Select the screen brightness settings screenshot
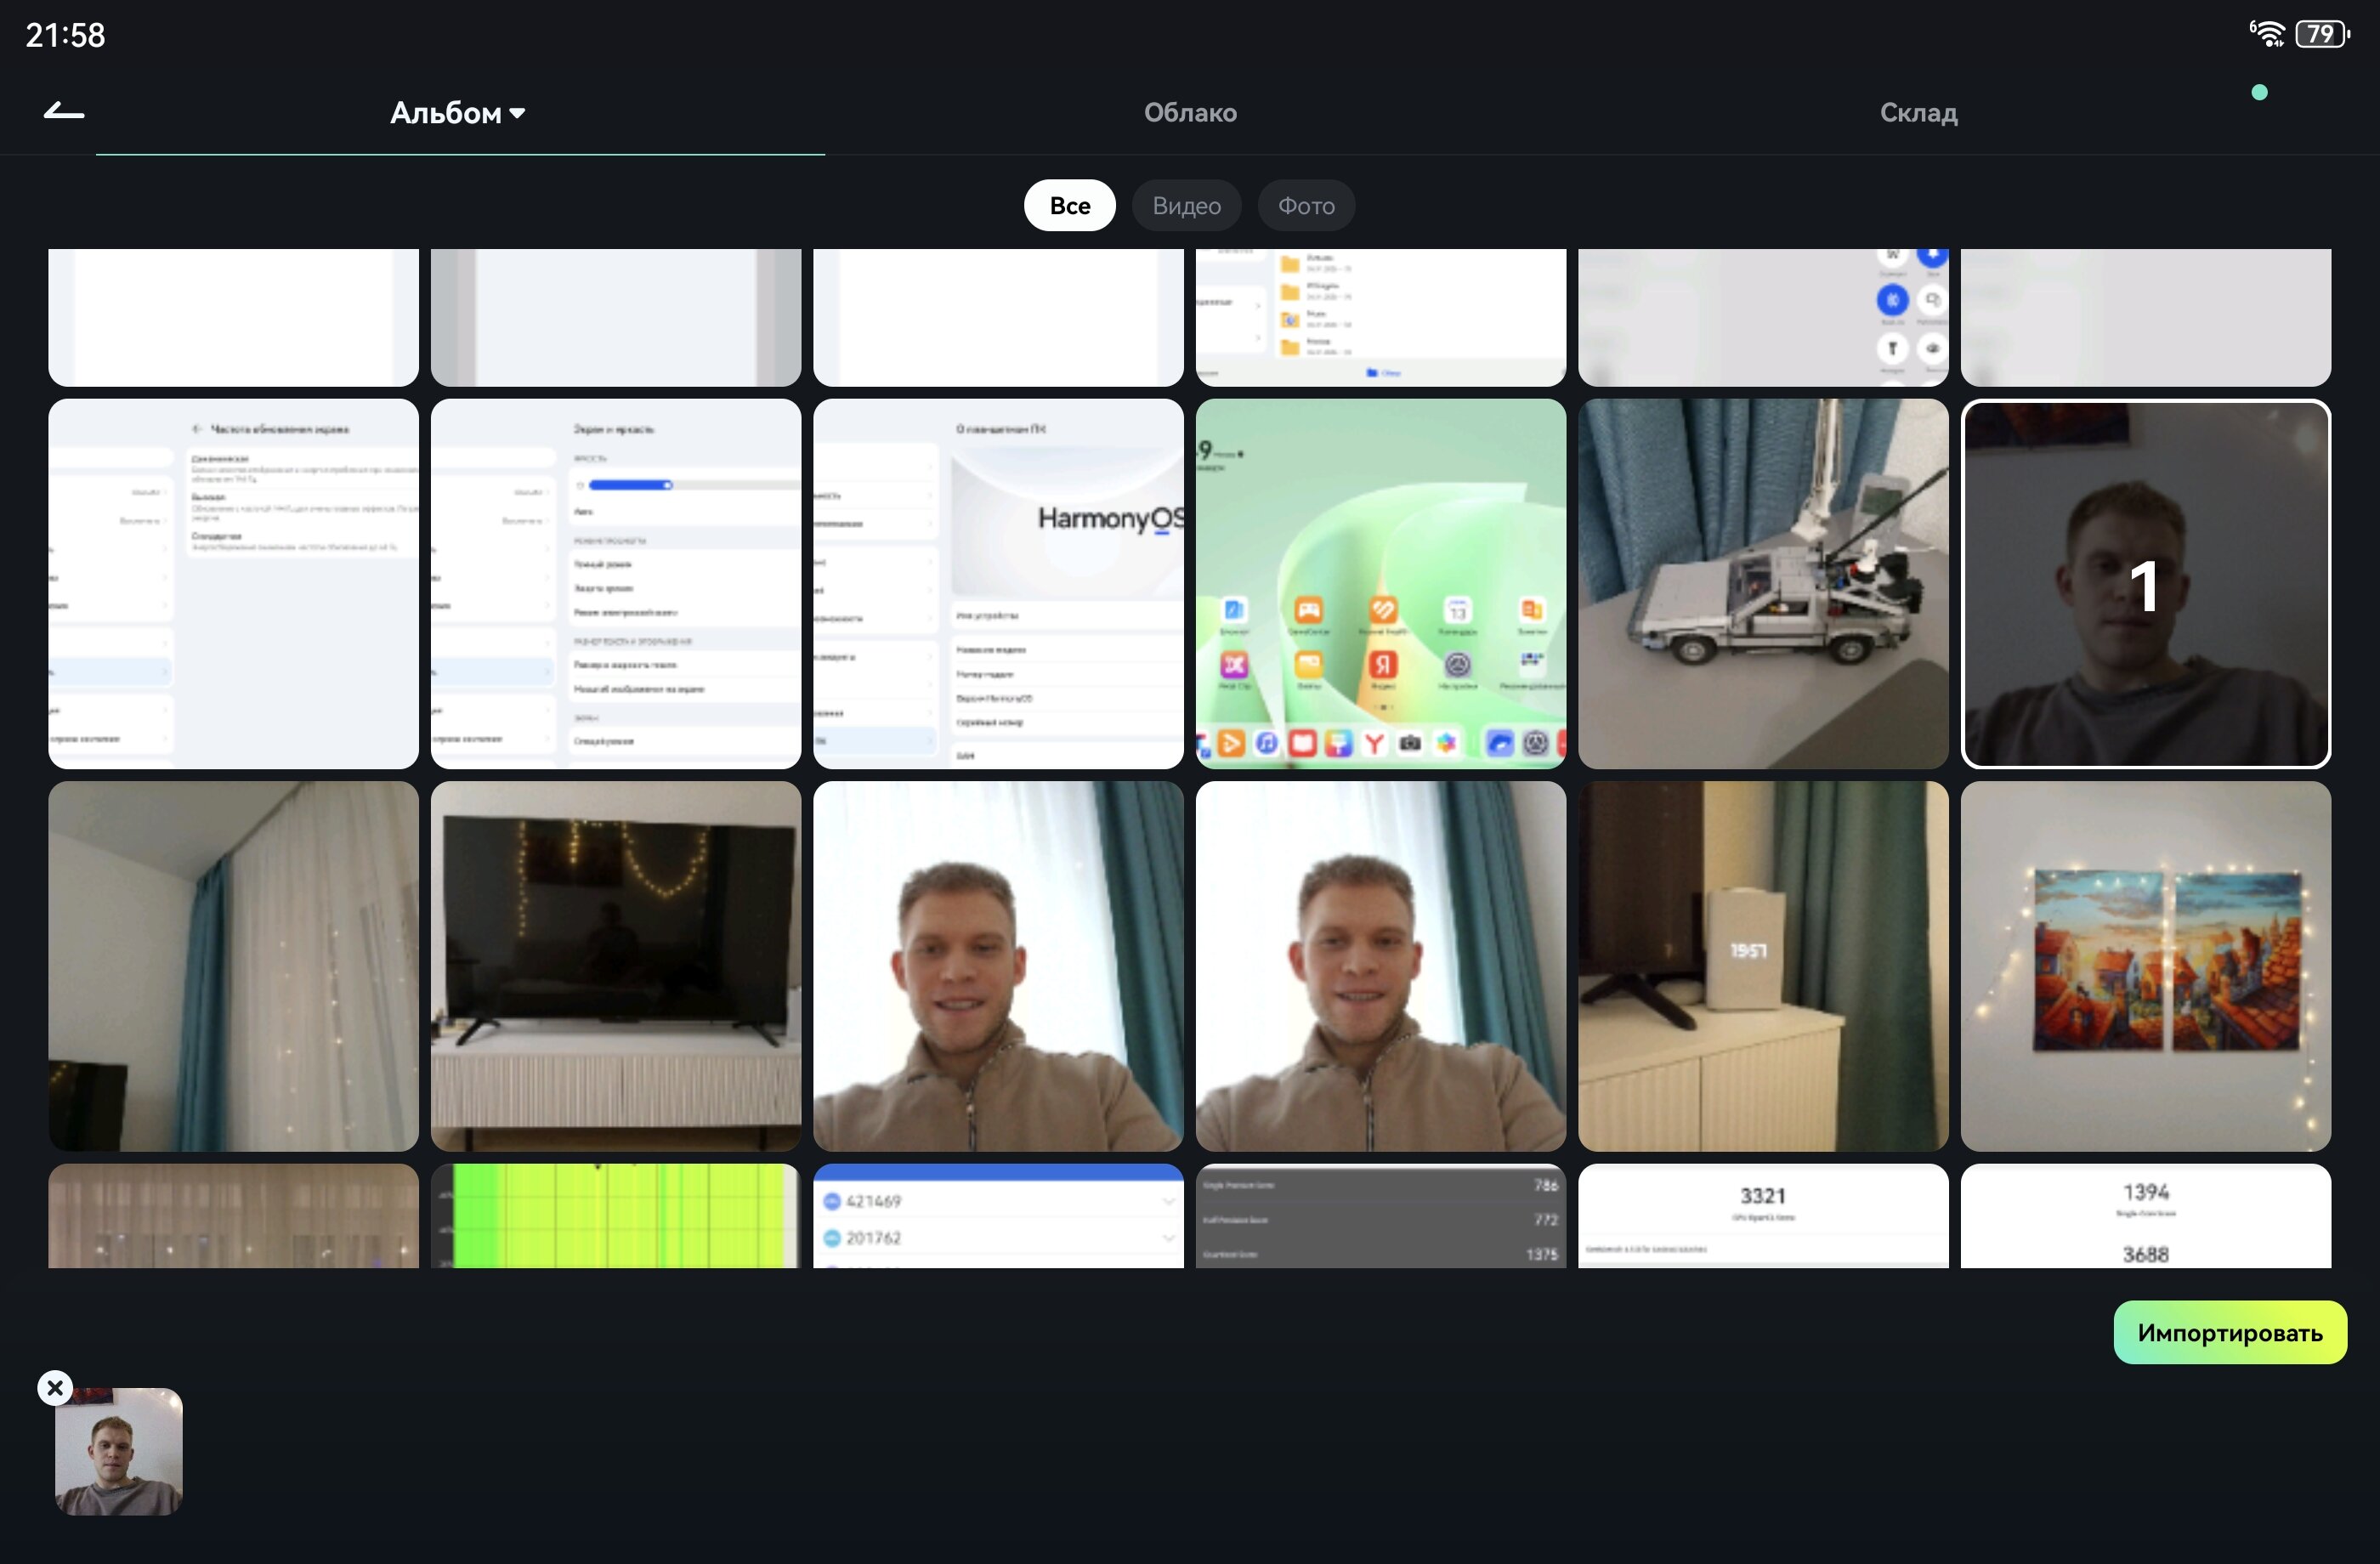 pos(615,584)
